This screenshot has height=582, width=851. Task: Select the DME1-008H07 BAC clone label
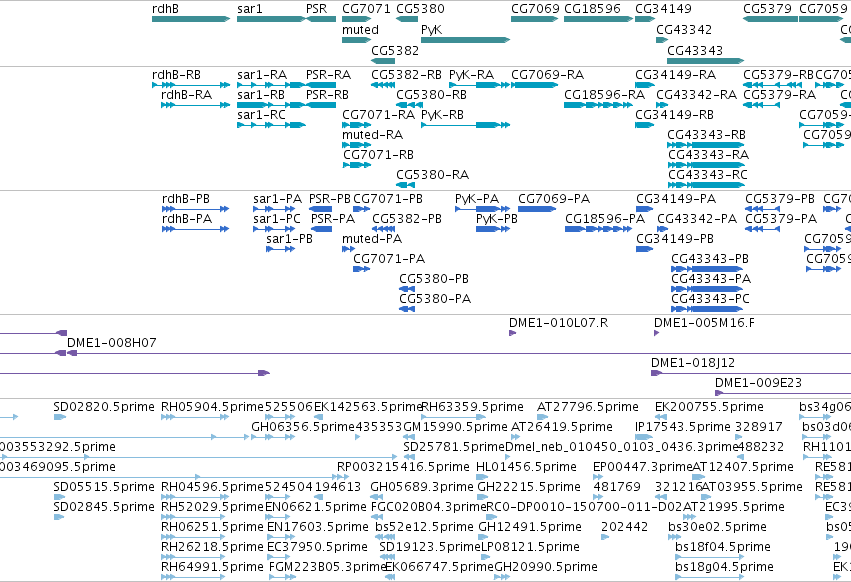click(112, 343)
